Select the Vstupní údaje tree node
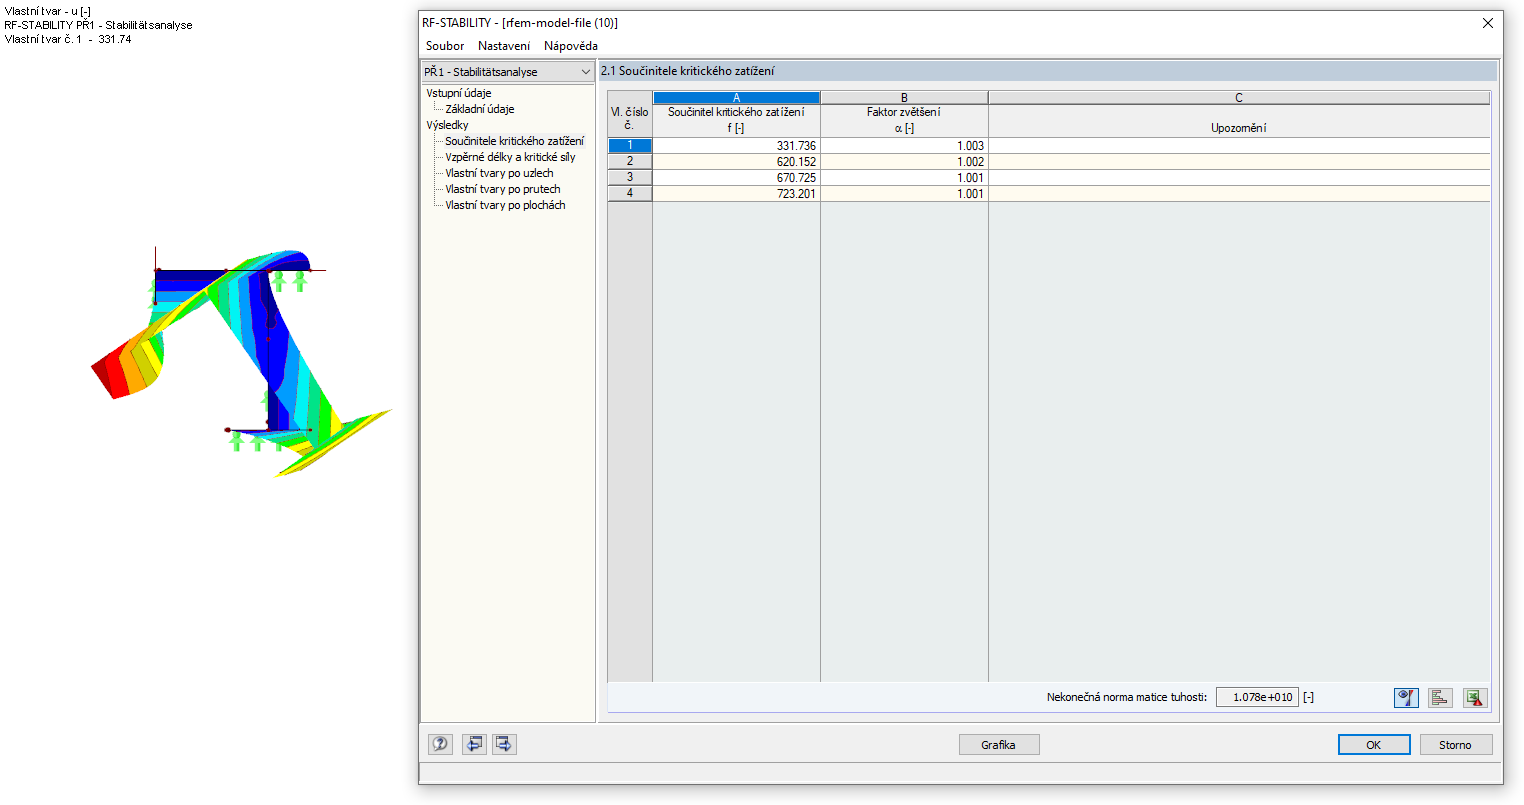Screen dimensions: 1524x805 pos(459,93)
